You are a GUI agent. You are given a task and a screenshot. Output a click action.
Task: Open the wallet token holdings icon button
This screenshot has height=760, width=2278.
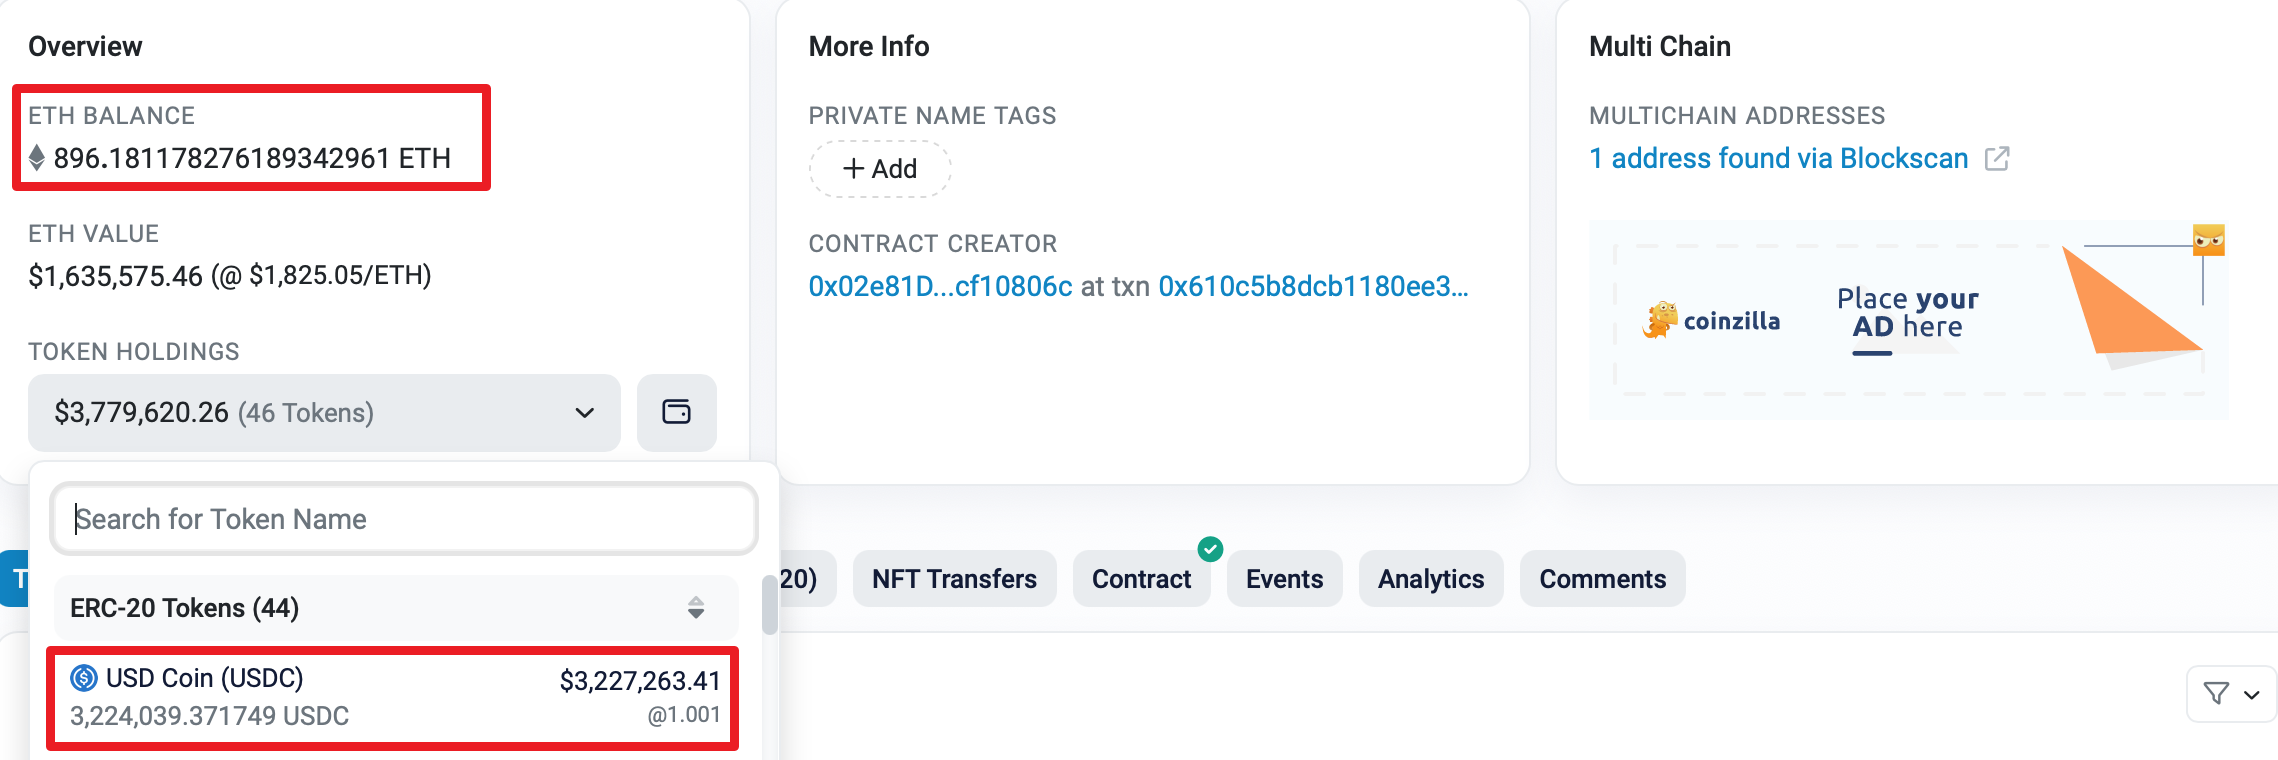click(x=676, y=412)
